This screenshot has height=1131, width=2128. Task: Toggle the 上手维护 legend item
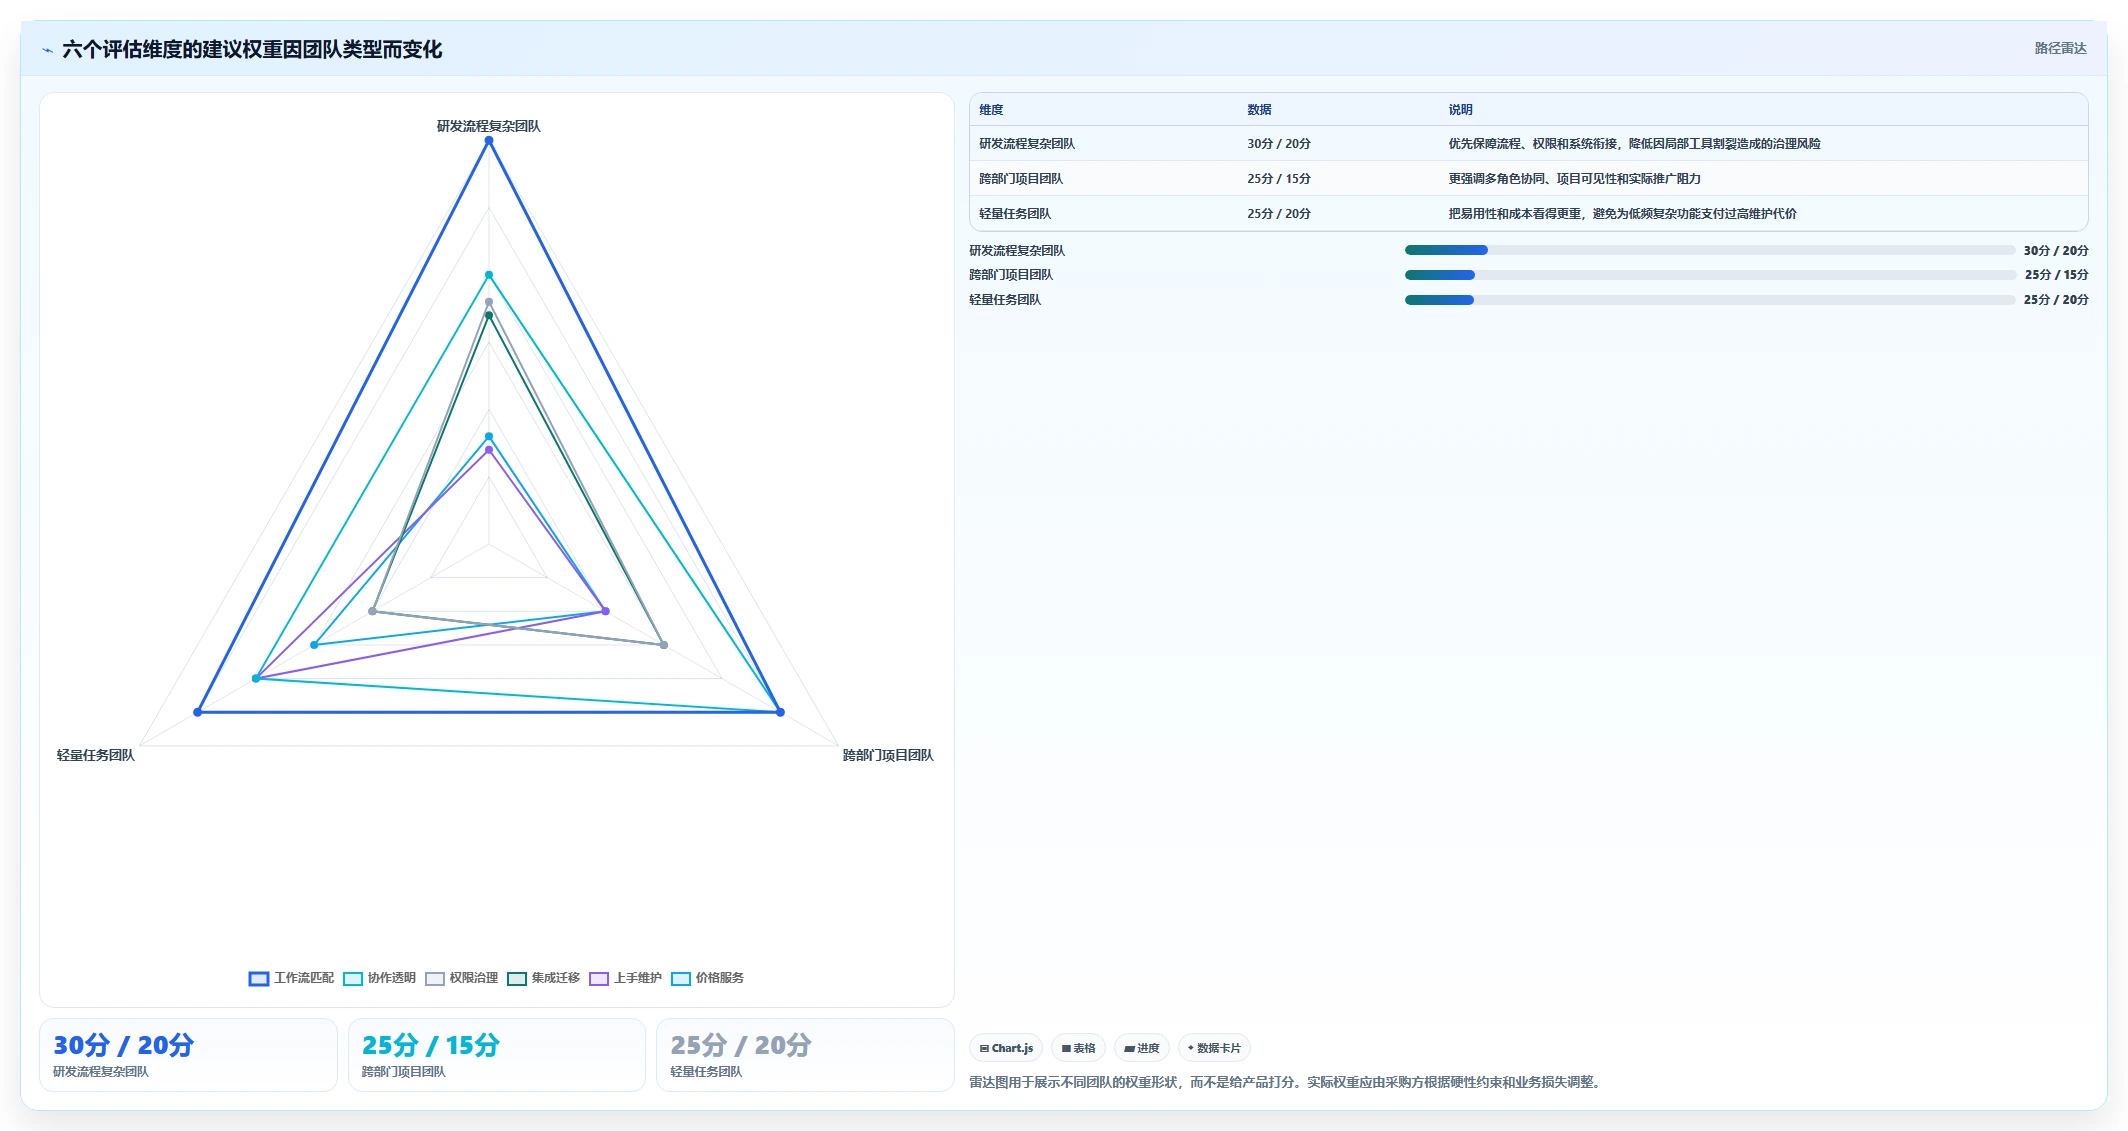tap(626, 978)
